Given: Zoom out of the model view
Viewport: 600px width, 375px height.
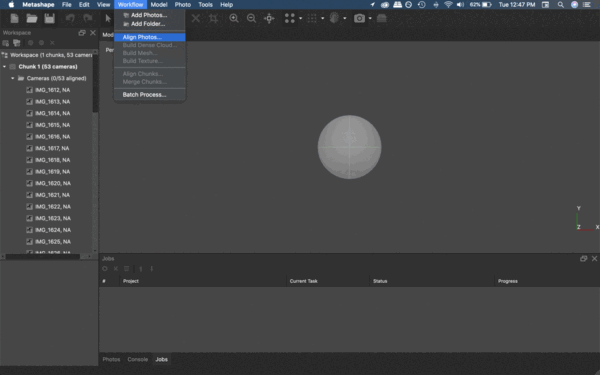Looking at the screenshot, I should pos(251,18).
